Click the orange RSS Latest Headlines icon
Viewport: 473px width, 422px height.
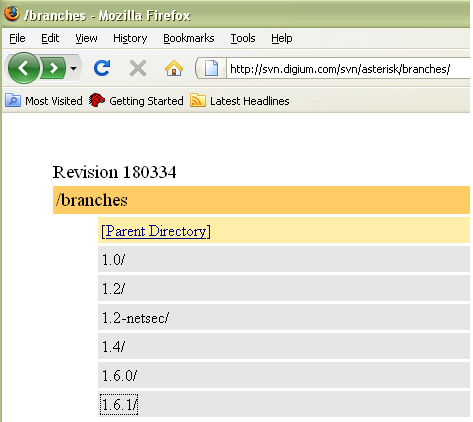197,101
